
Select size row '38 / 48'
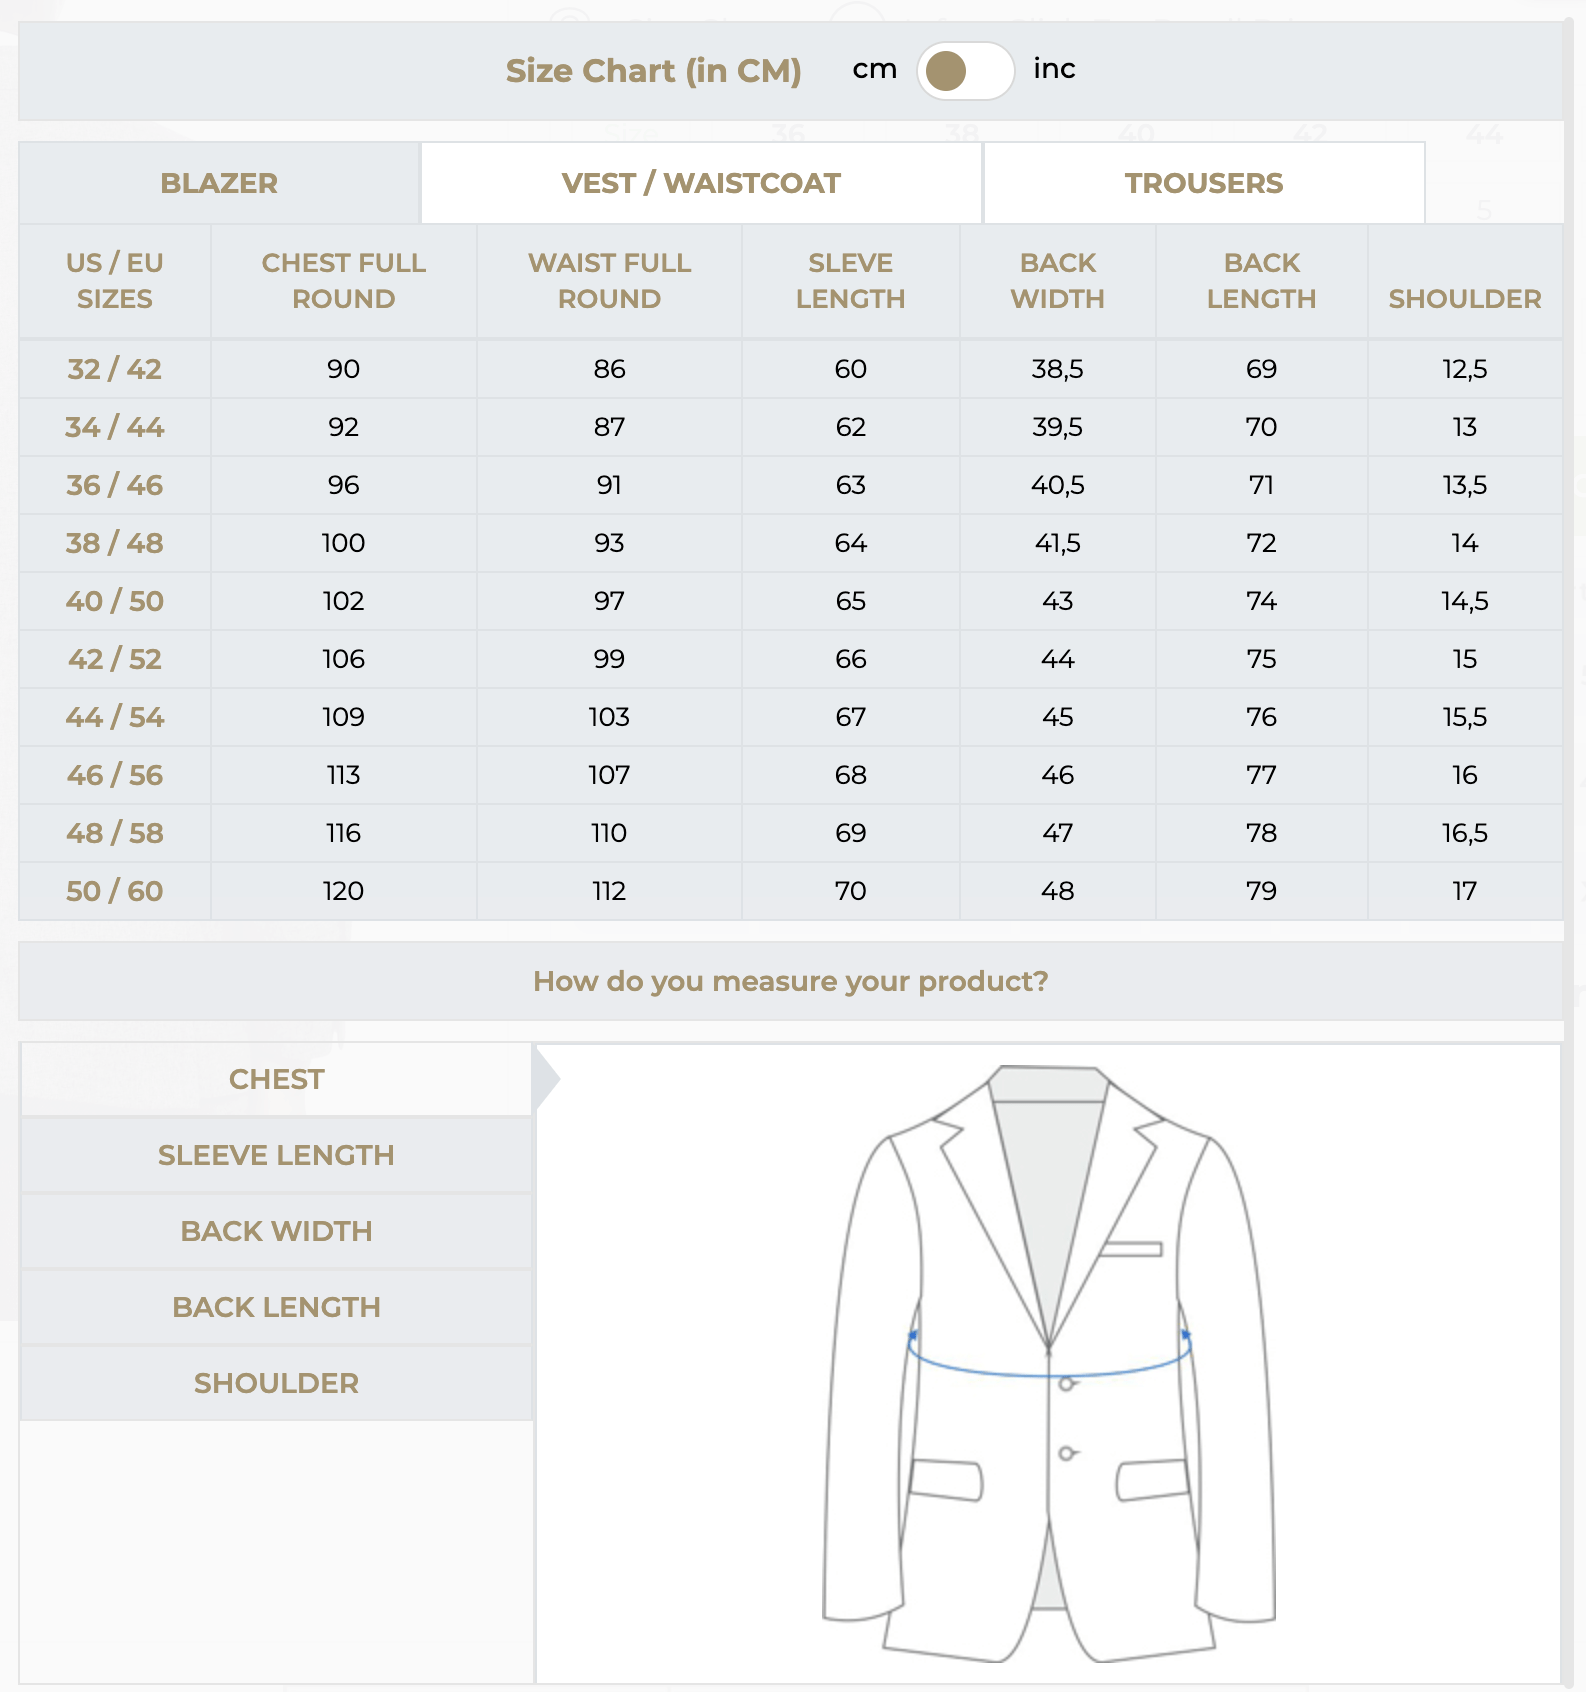(791, 543)
